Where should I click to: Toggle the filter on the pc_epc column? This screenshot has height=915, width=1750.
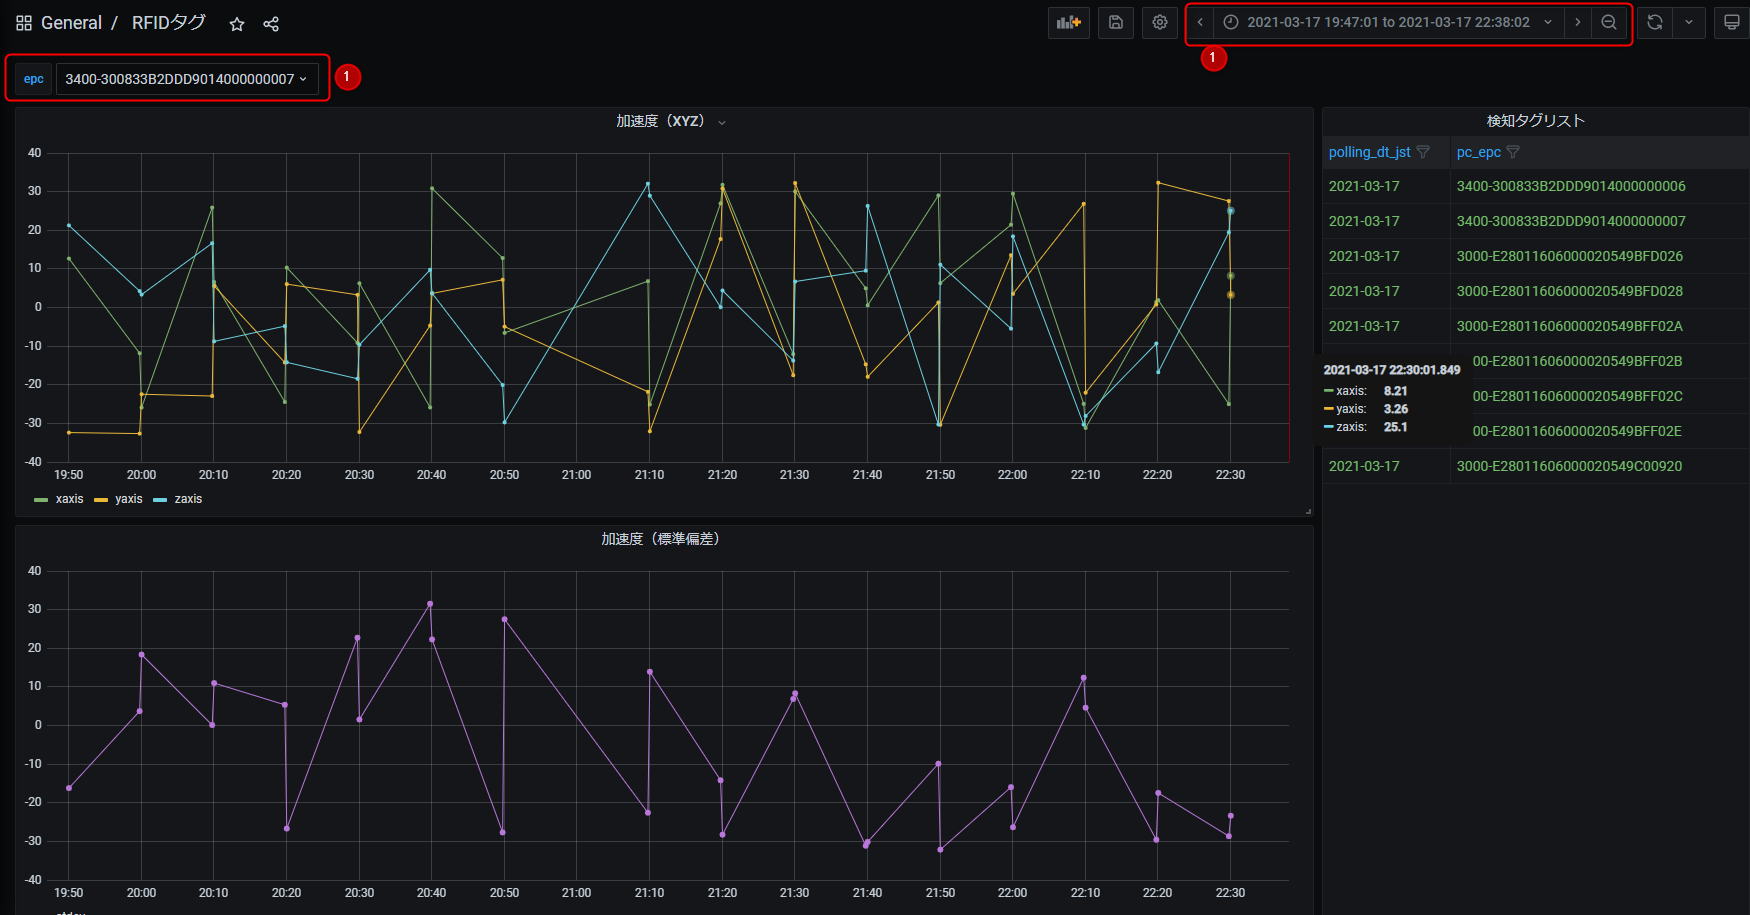point(1515,152)
